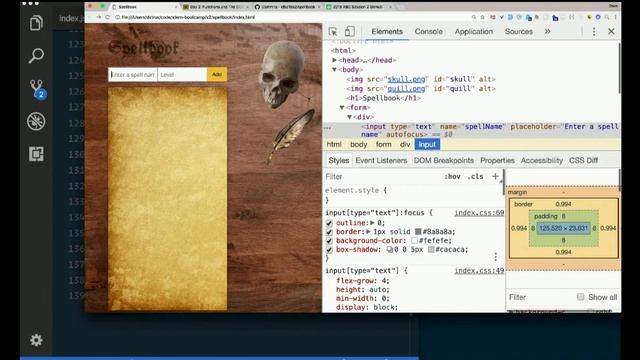The width and height of the screenshot is (640, 360).
Task: Select body in the breadcrumb bar
Action: pos(358,144)
